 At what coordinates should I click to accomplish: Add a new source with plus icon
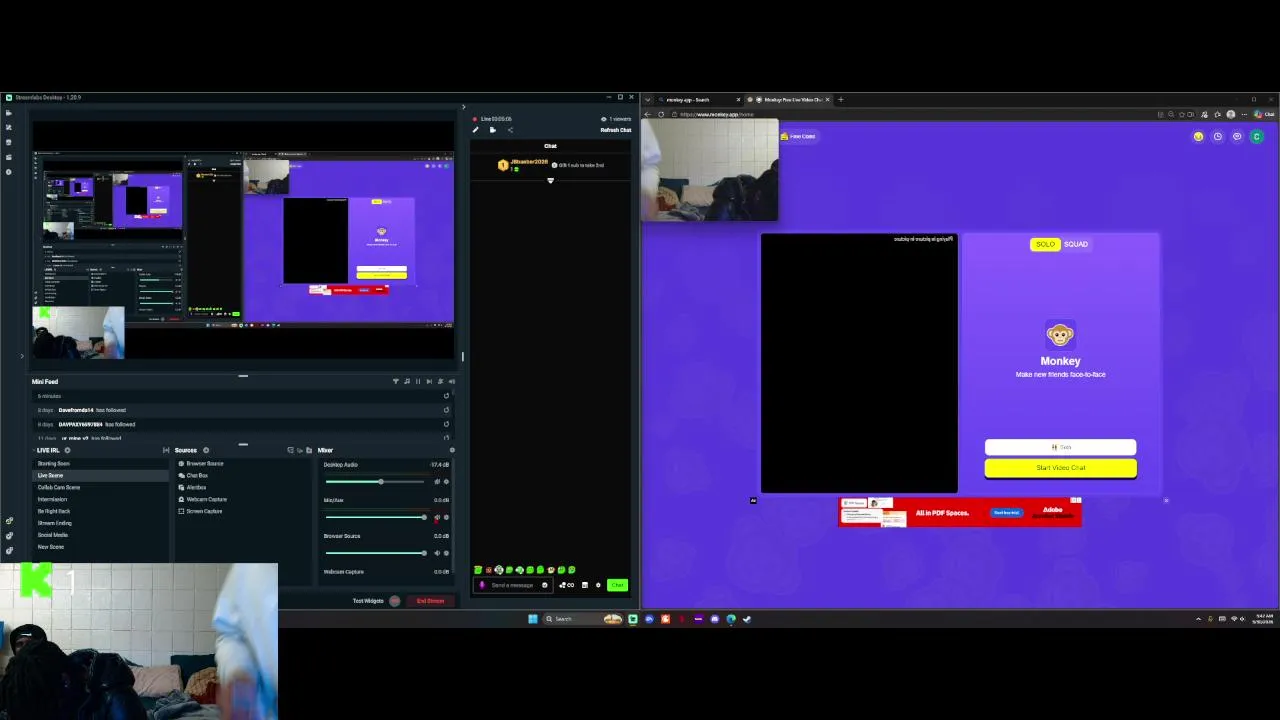pos(206,450)
